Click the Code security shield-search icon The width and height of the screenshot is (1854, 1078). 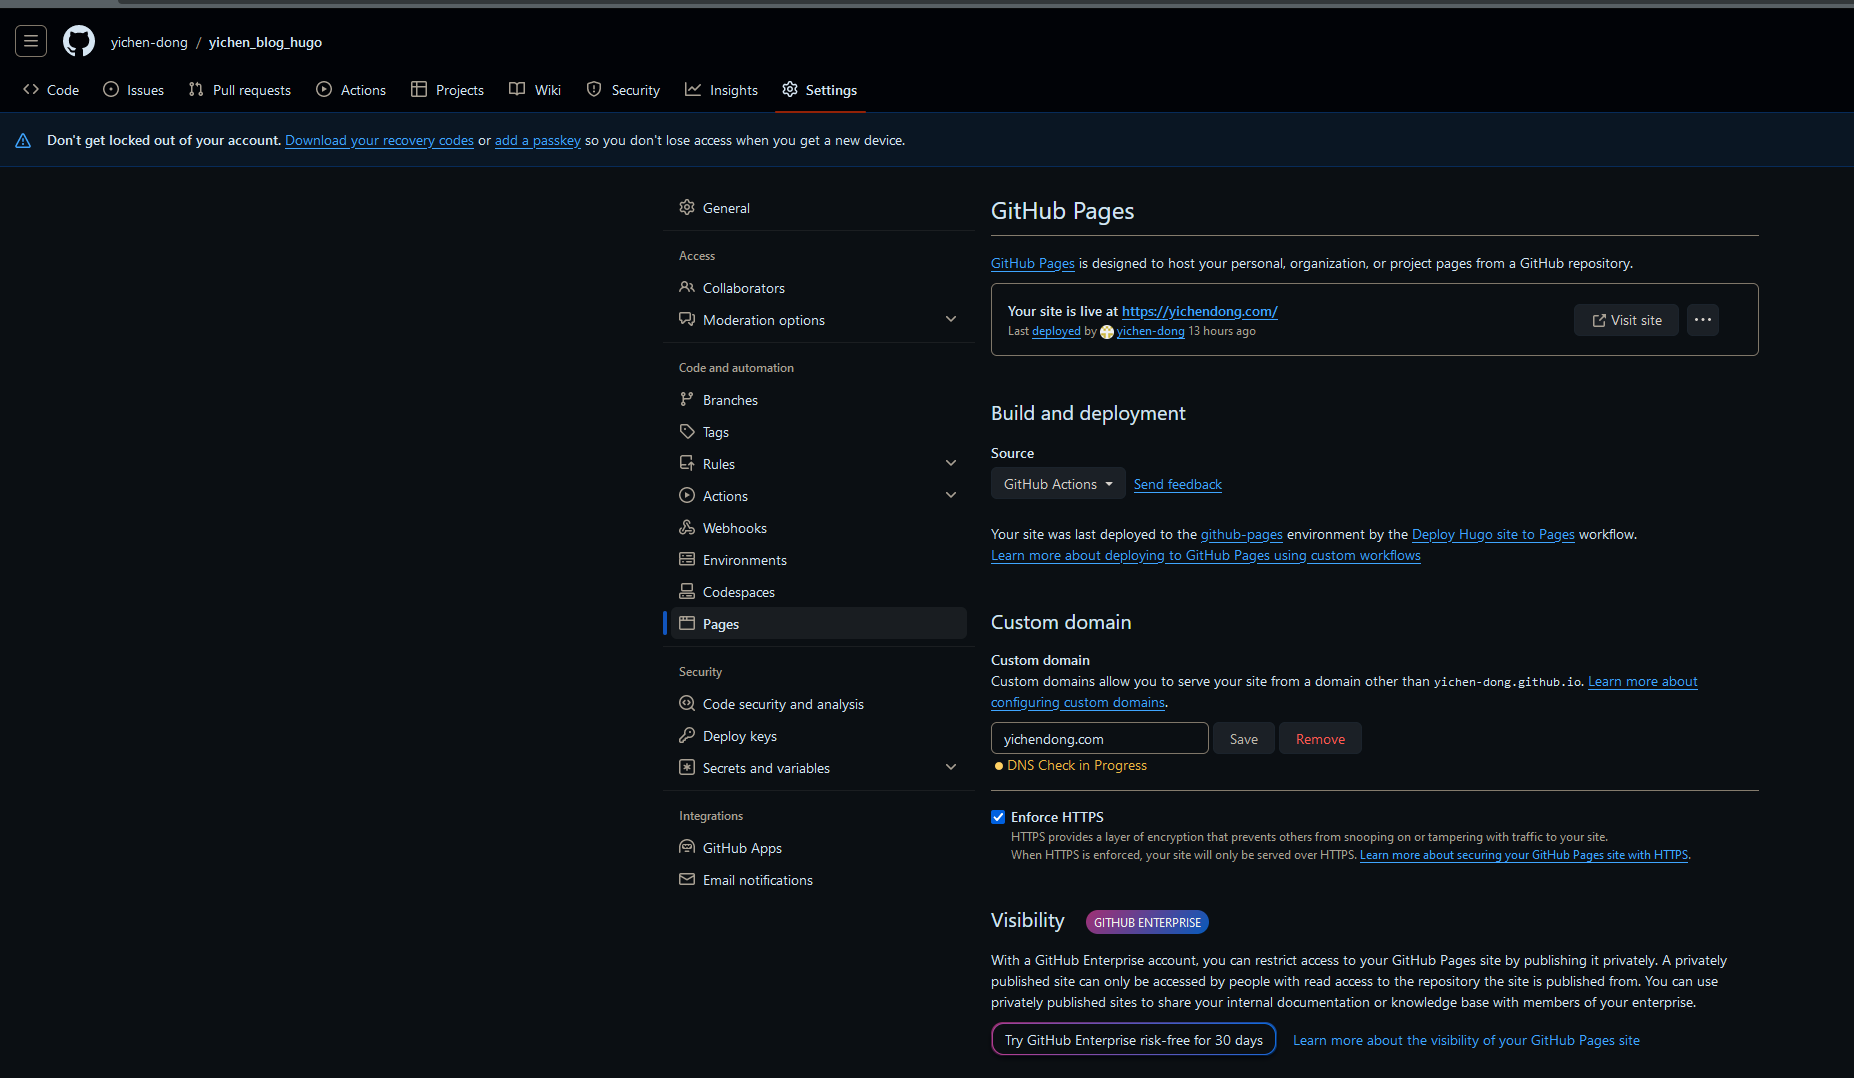(x=687, y=703)
